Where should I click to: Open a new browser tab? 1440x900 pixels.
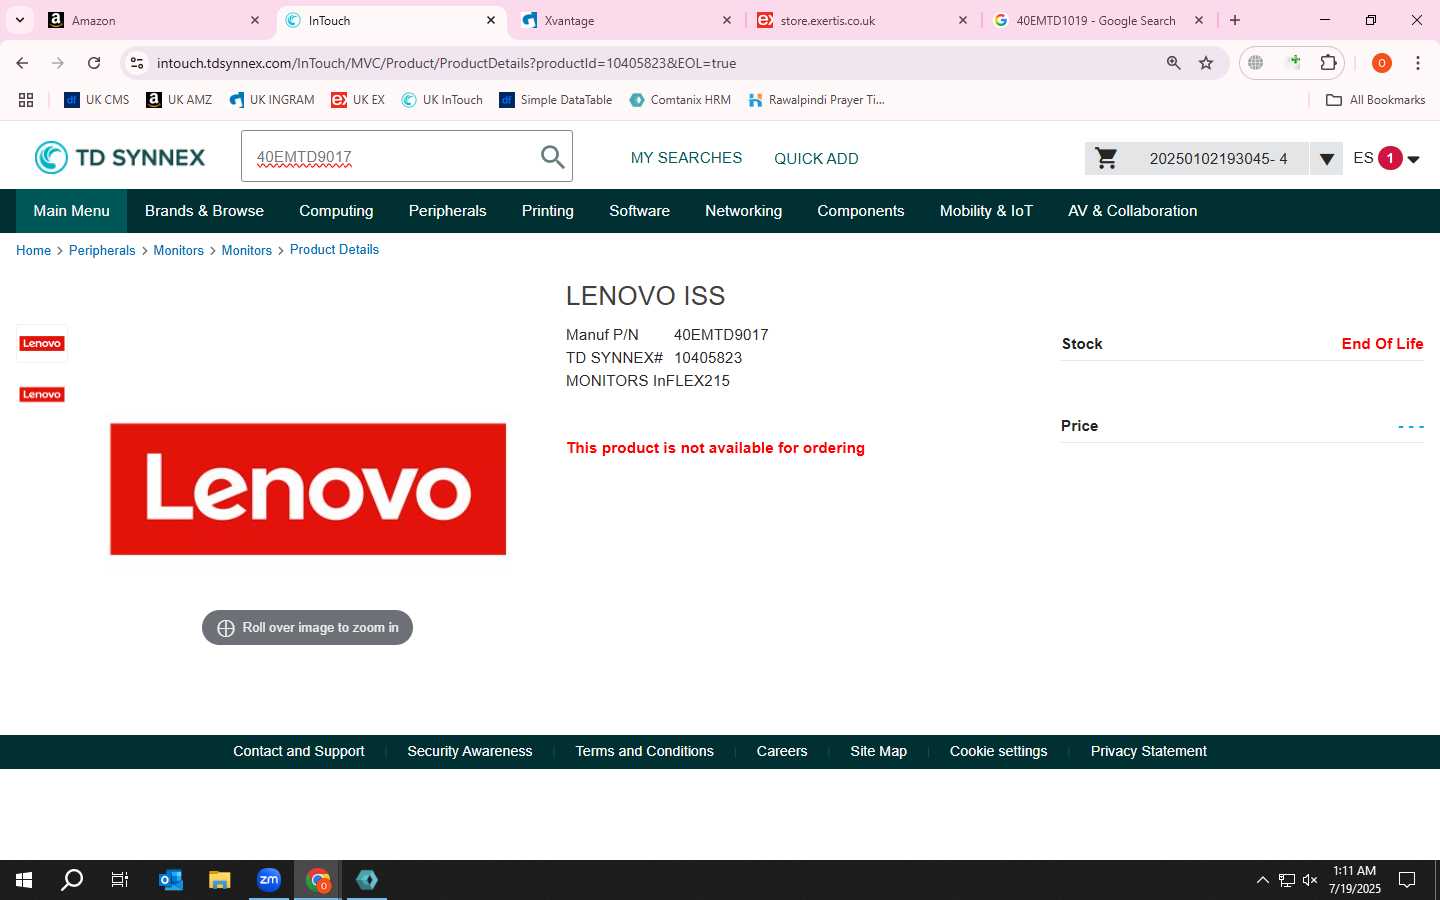[1235, 20]
